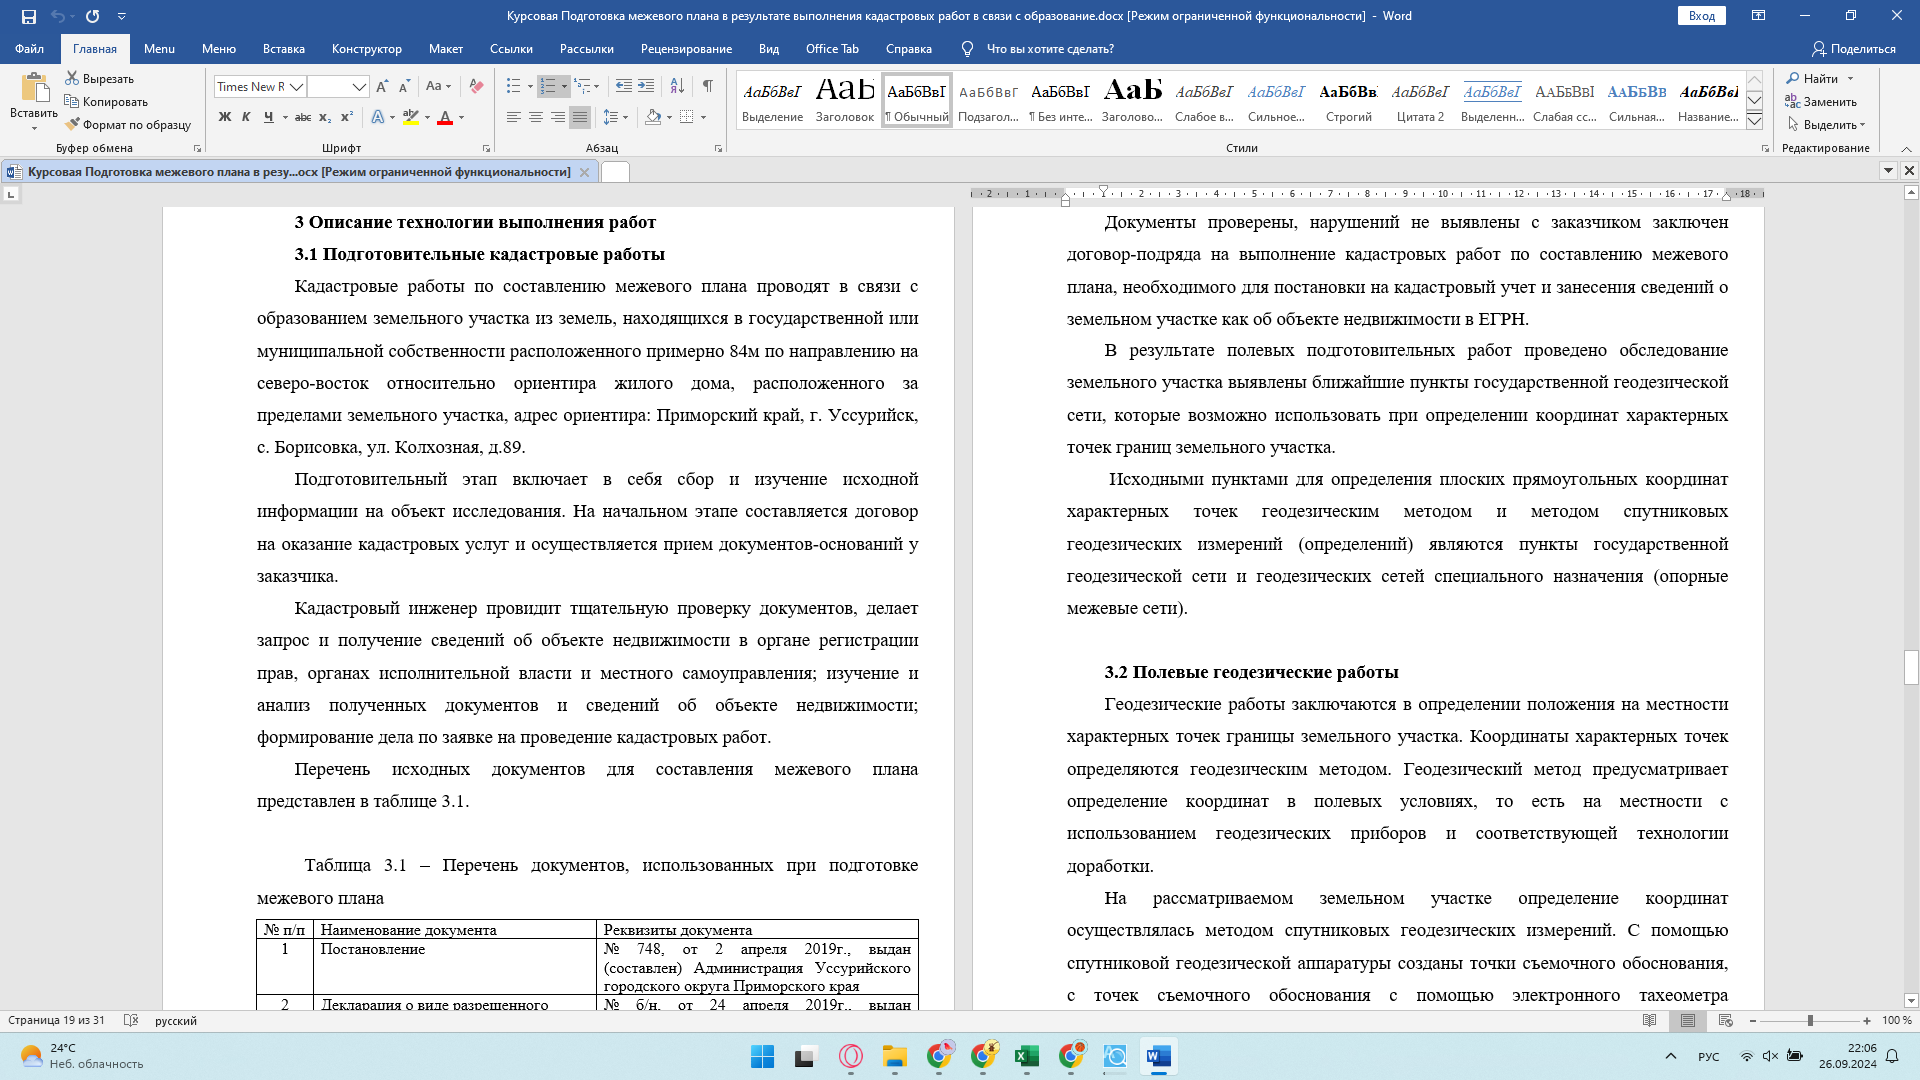Toggle Justify alignment button

[x=580, y=117]
